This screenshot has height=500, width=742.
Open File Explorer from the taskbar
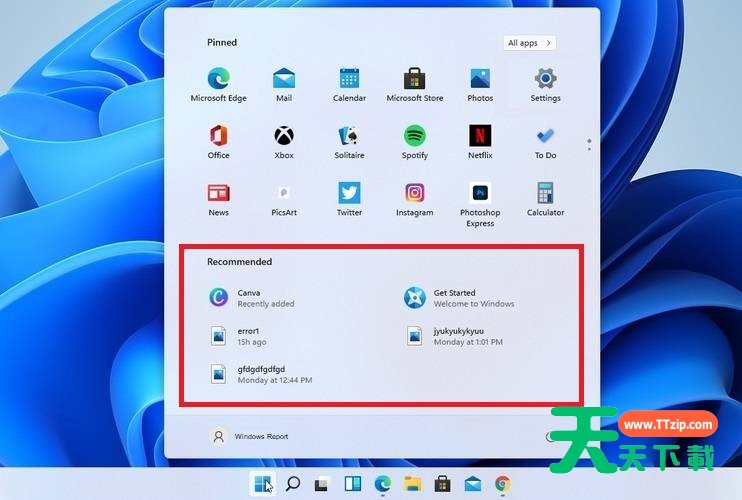(x=412, y=484)
